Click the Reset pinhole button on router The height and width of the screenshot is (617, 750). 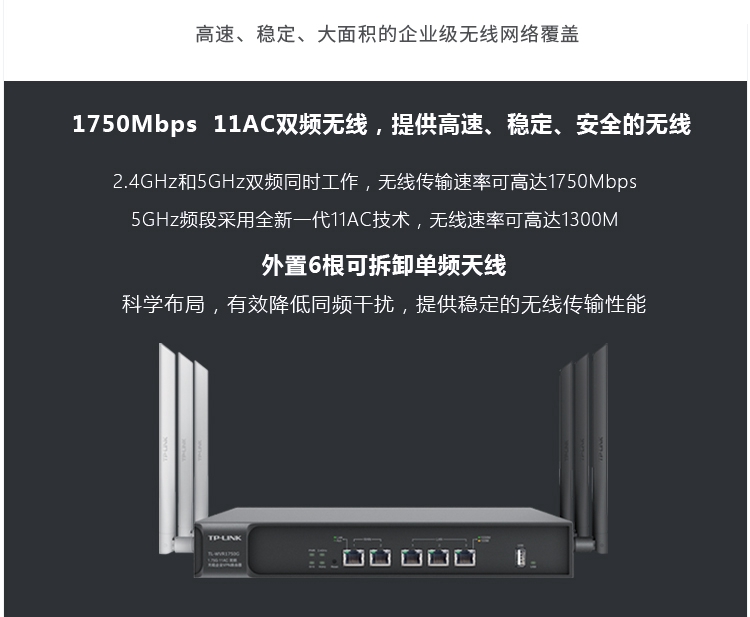[334, 562]
